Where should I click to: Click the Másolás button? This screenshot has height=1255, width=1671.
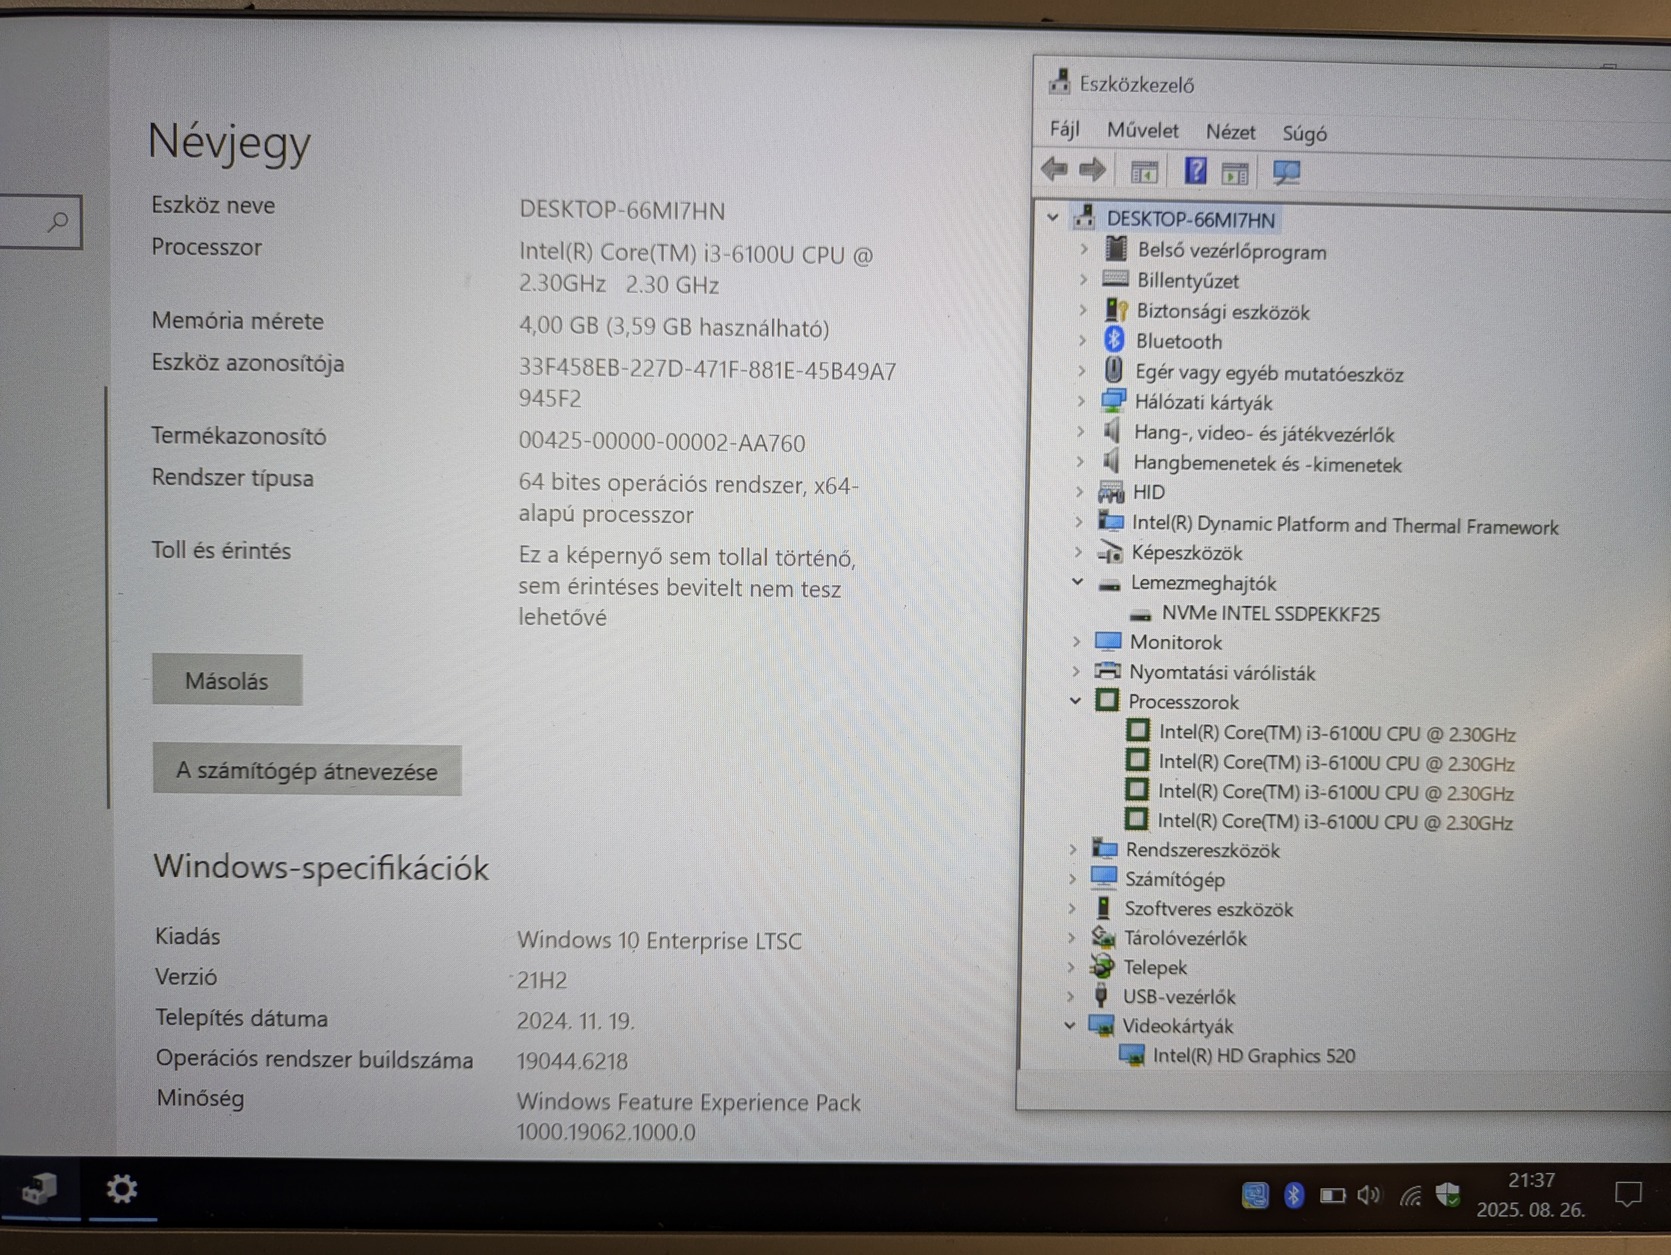227,681
